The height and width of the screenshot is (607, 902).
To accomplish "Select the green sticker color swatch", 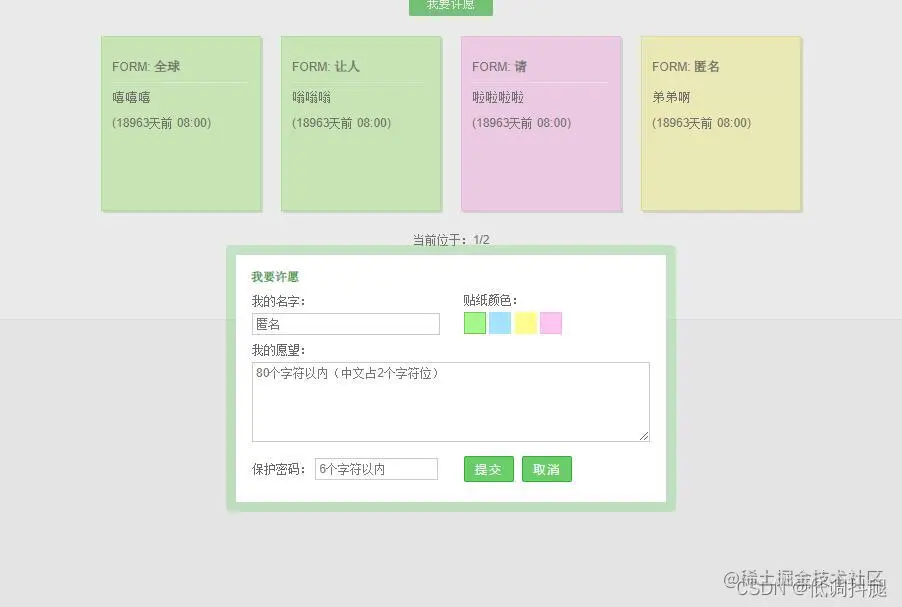I will point(474,322).
